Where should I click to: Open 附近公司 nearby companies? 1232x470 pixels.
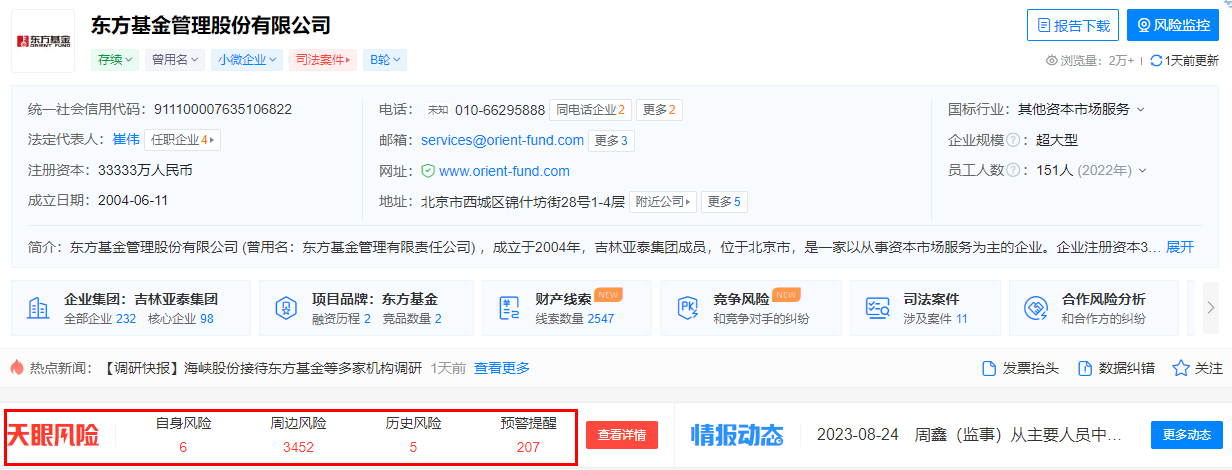pyautogui.click(x=662, y=201)
